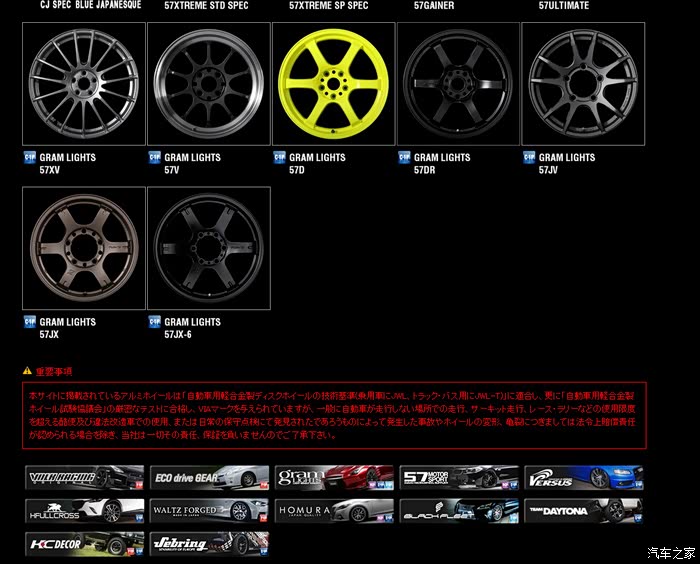The width and height of the screenshot is (700, 564).
Task: Open the GRAM LIGHTS 57DR link
Action: coord(442,163)
